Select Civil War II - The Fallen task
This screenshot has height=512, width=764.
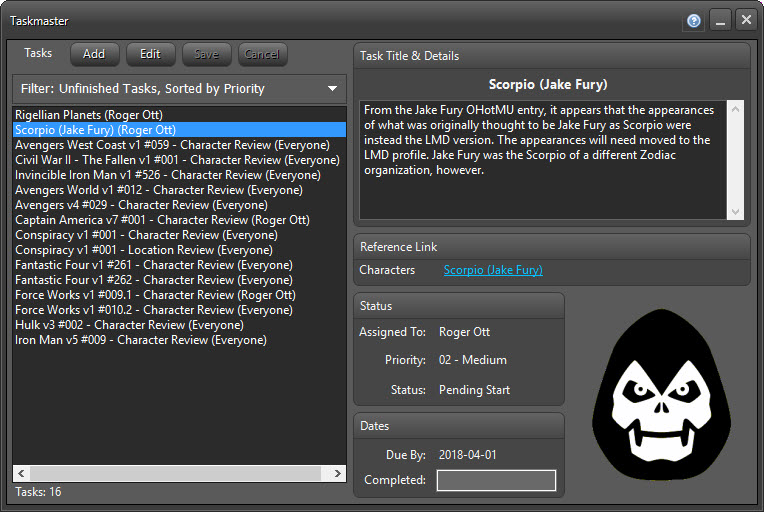coord(179,160)
